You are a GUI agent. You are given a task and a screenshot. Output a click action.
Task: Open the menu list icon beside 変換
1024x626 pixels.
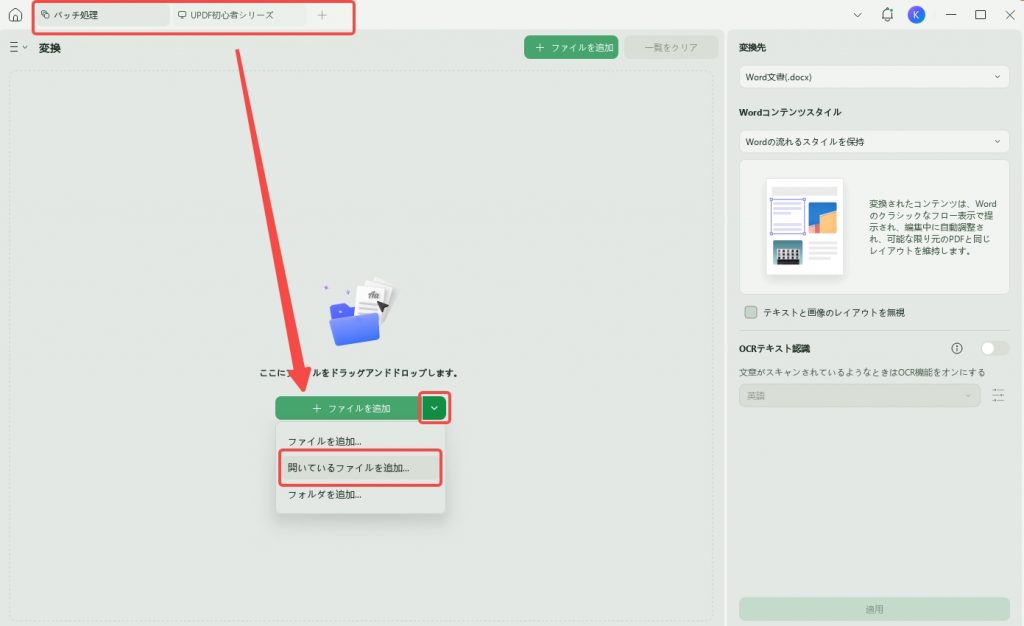pos(18,47)
